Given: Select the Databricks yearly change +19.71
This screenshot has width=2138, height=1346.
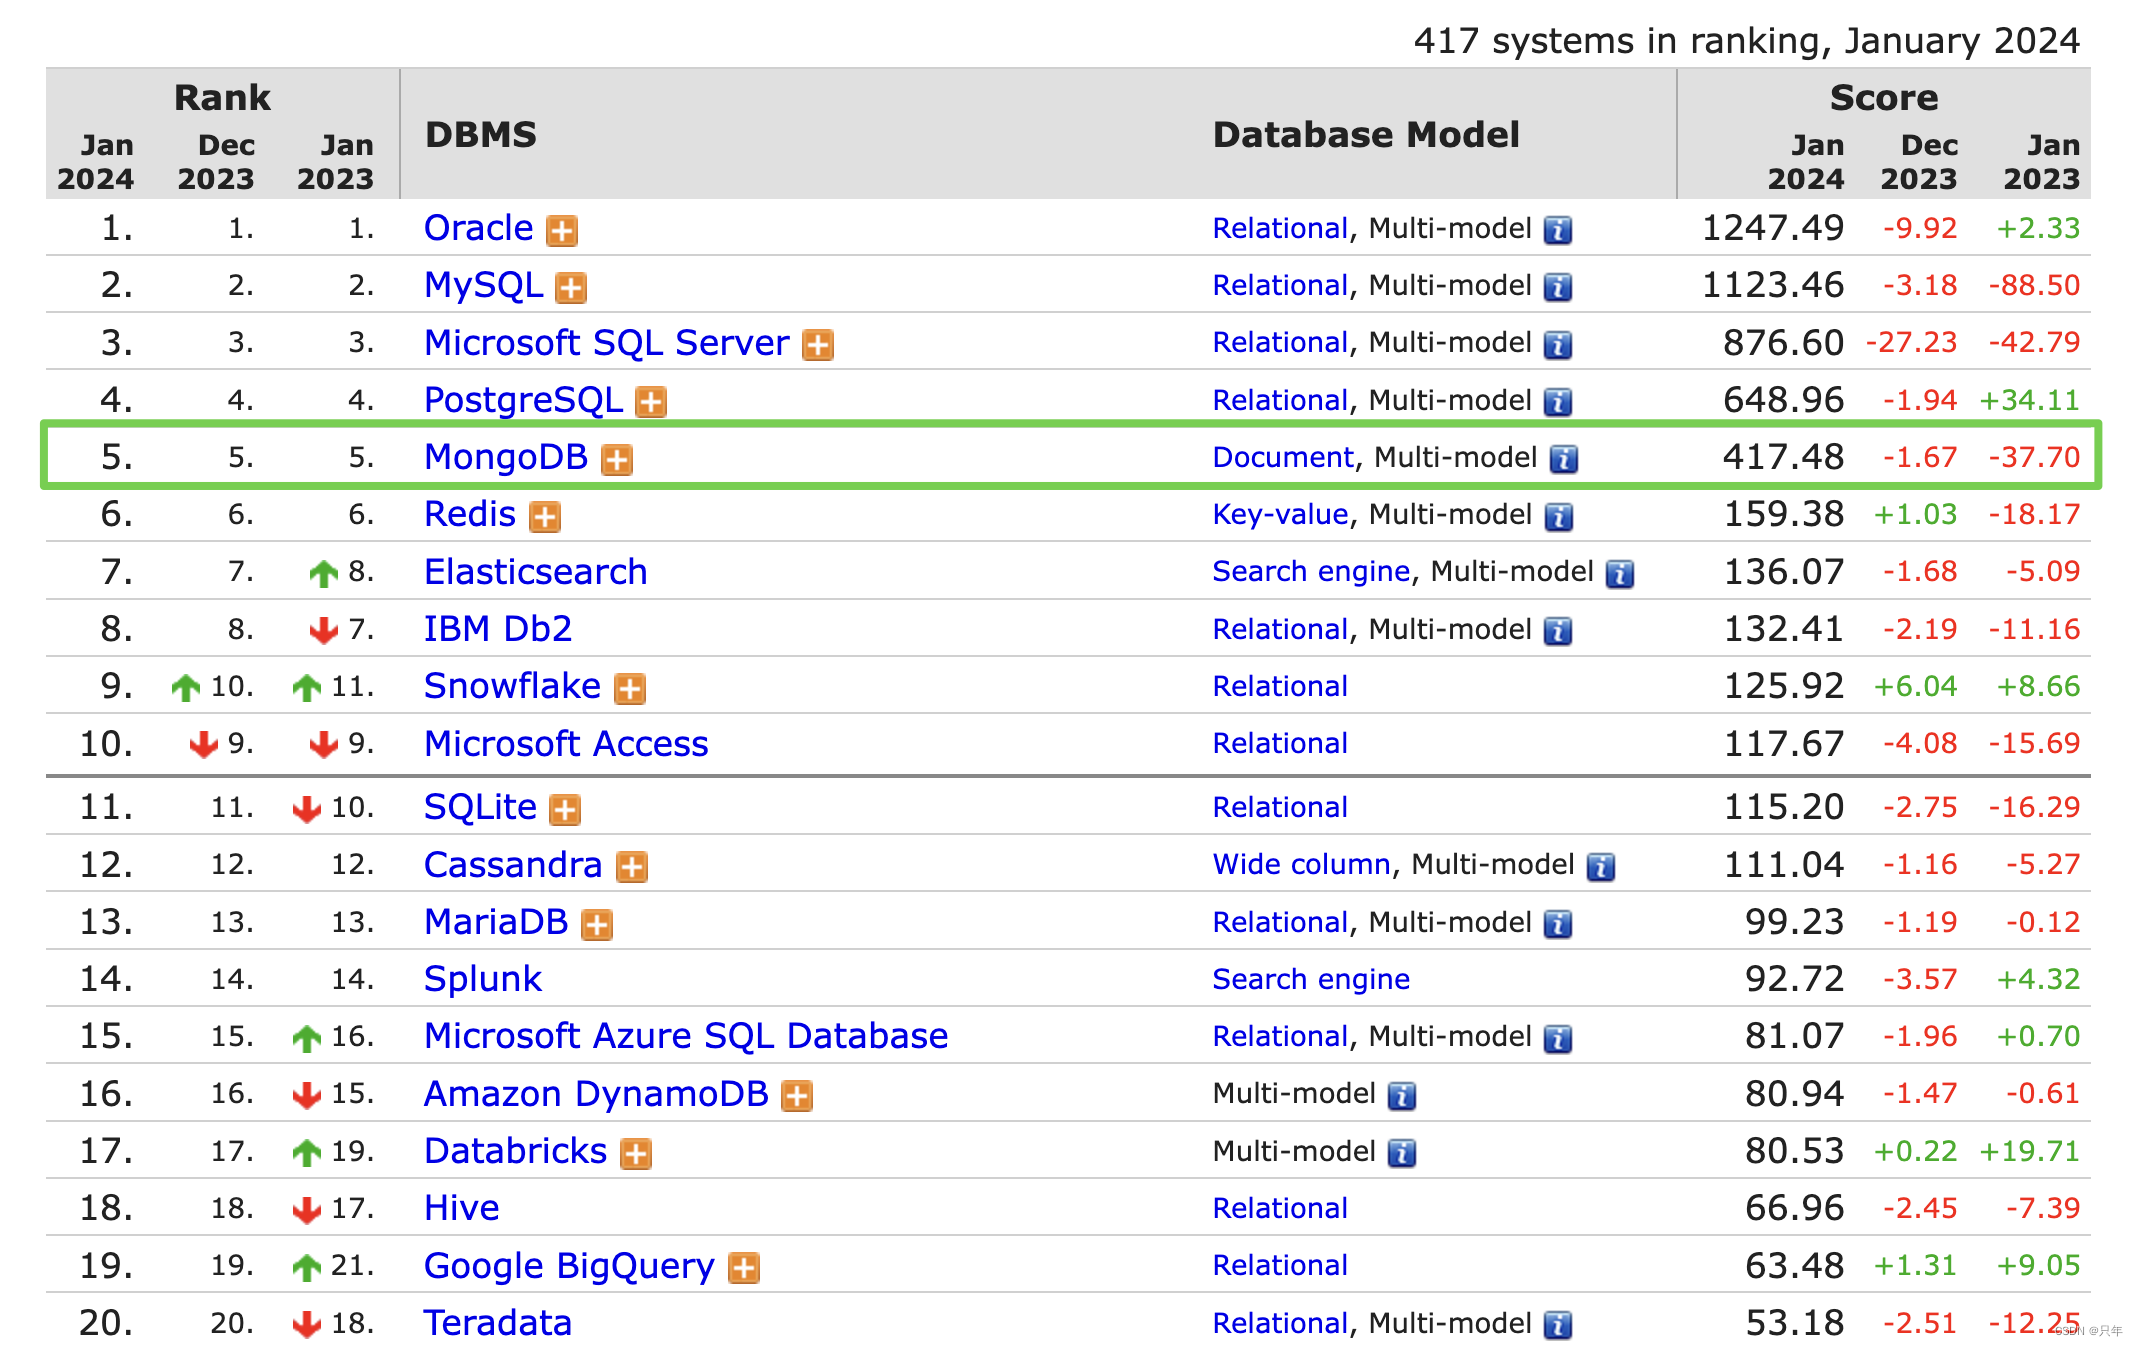Looking at the screenshot, I should click(x=2030, y=1151).
